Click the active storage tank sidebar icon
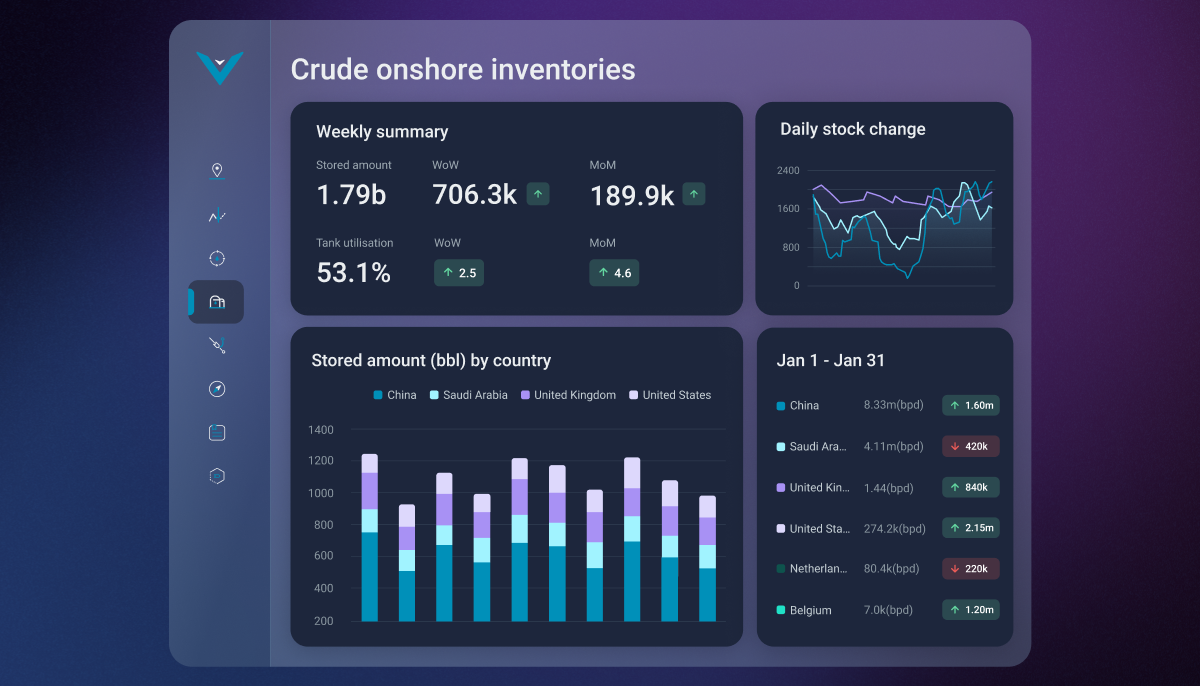1200x686 pixels. [217, 302]
